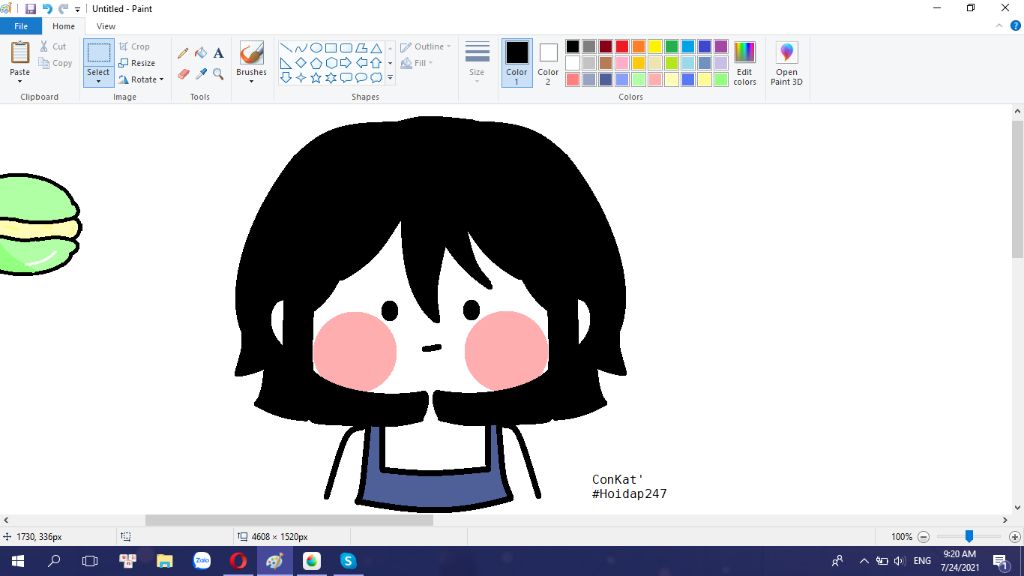Screen dimensions: 1024x576
Task: Activate Color 2 background selector
Action: [x=548, y=63]
